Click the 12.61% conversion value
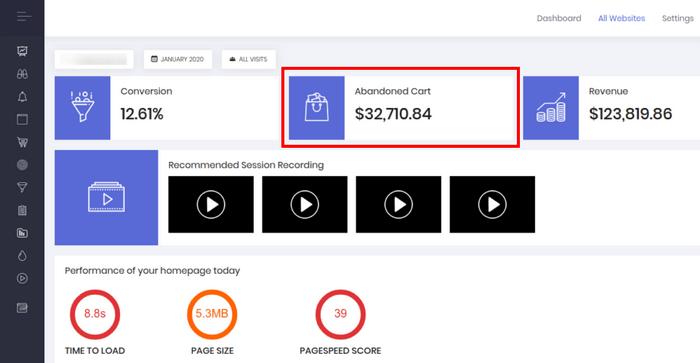This screenshot has height=363, width=700. [142, 114]
